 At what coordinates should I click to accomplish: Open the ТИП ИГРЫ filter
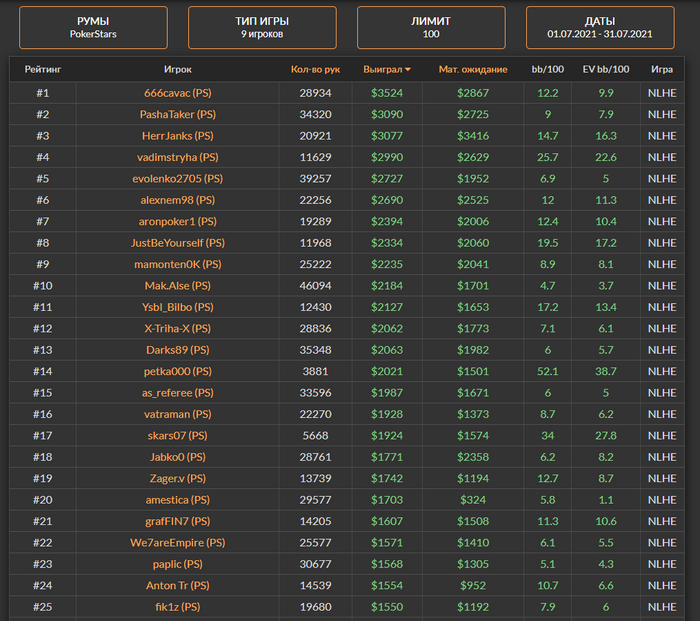tap(262, 27)
